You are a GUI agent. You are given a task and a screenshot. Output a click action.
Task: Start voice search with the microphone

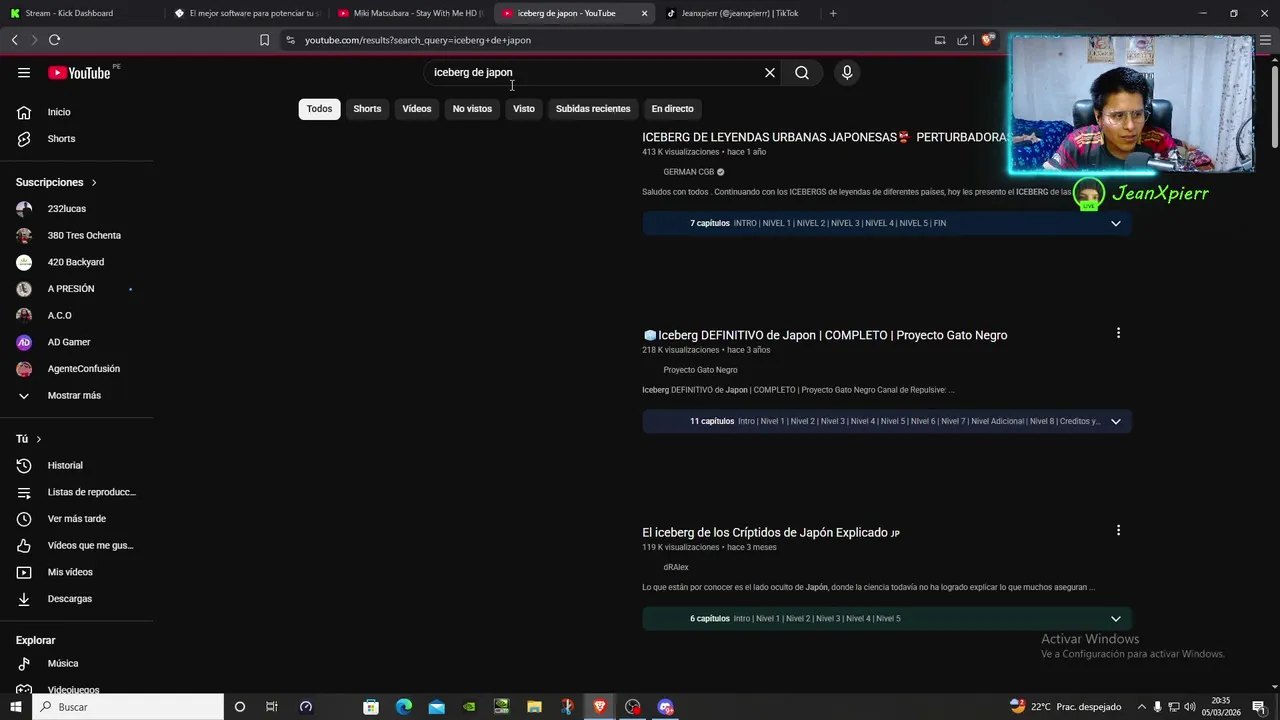click(x=847, y=72)
